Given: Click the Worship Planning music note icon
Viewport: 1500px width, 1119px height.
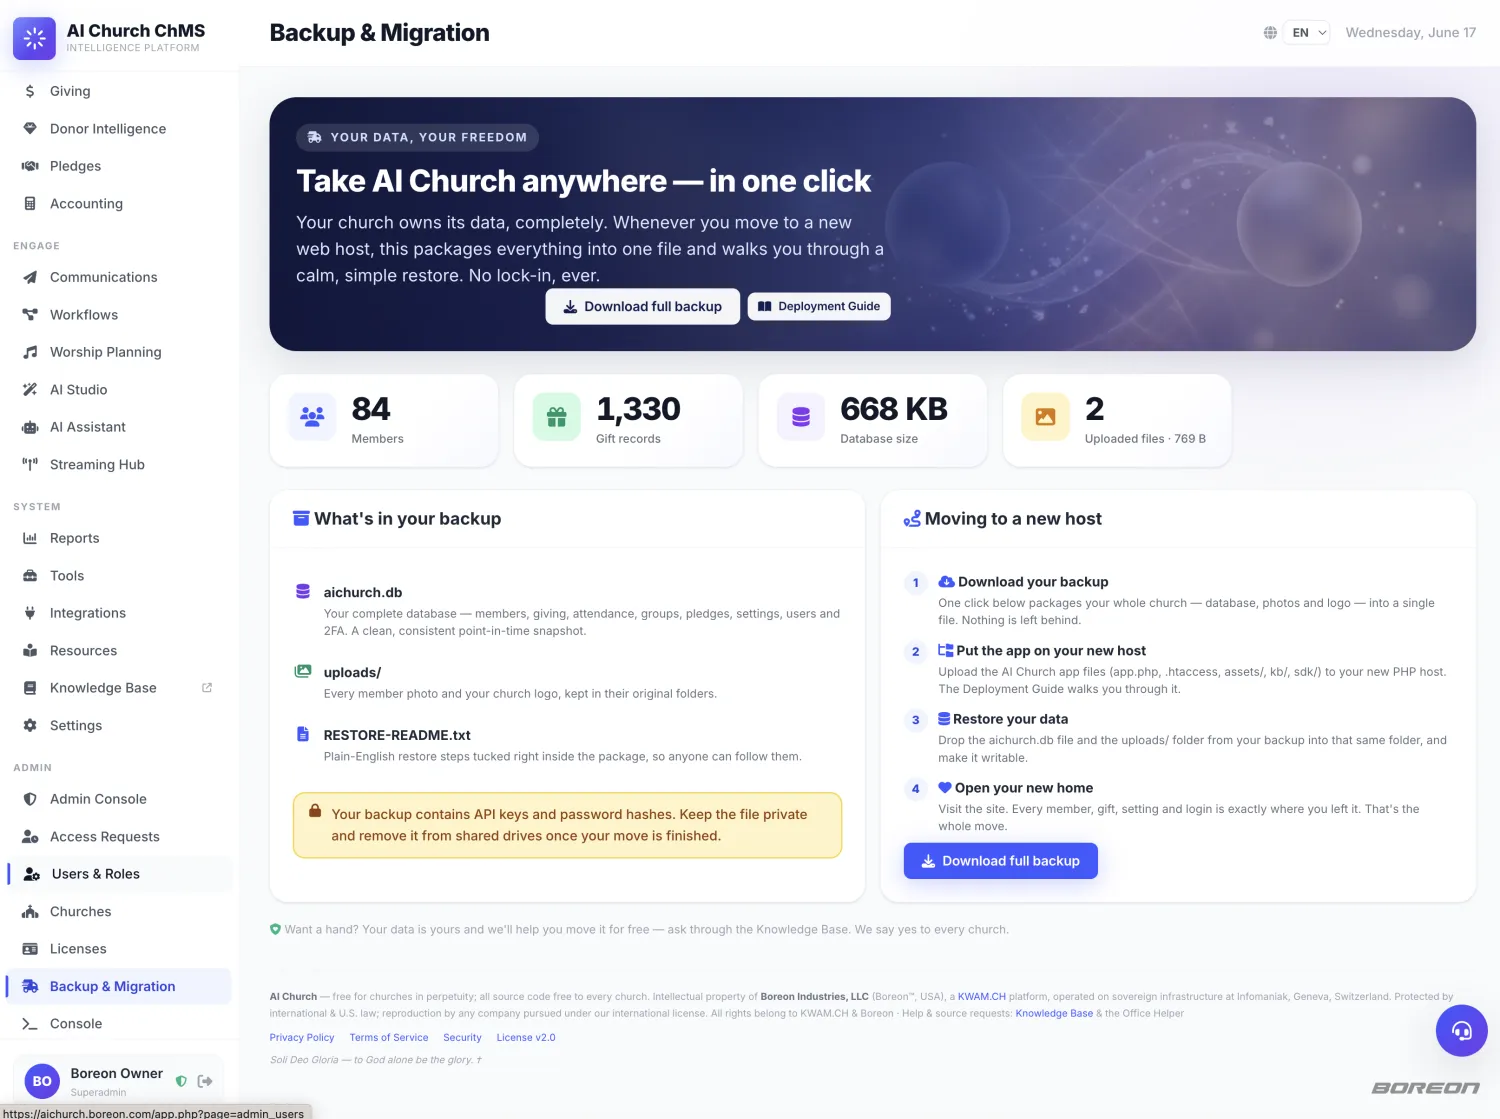Looking at the screenshot, I should pyautogui.click(x=30, y=352).
